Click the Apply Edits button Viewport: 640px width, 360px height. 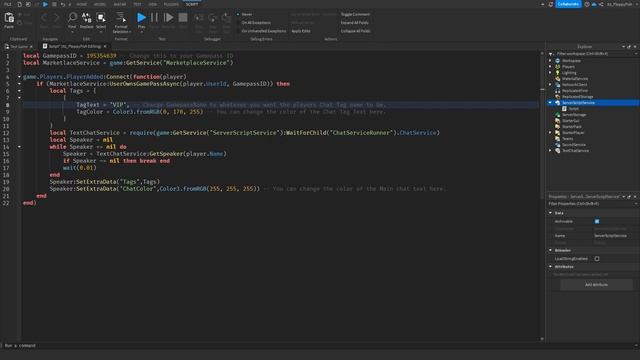(301, 31)
